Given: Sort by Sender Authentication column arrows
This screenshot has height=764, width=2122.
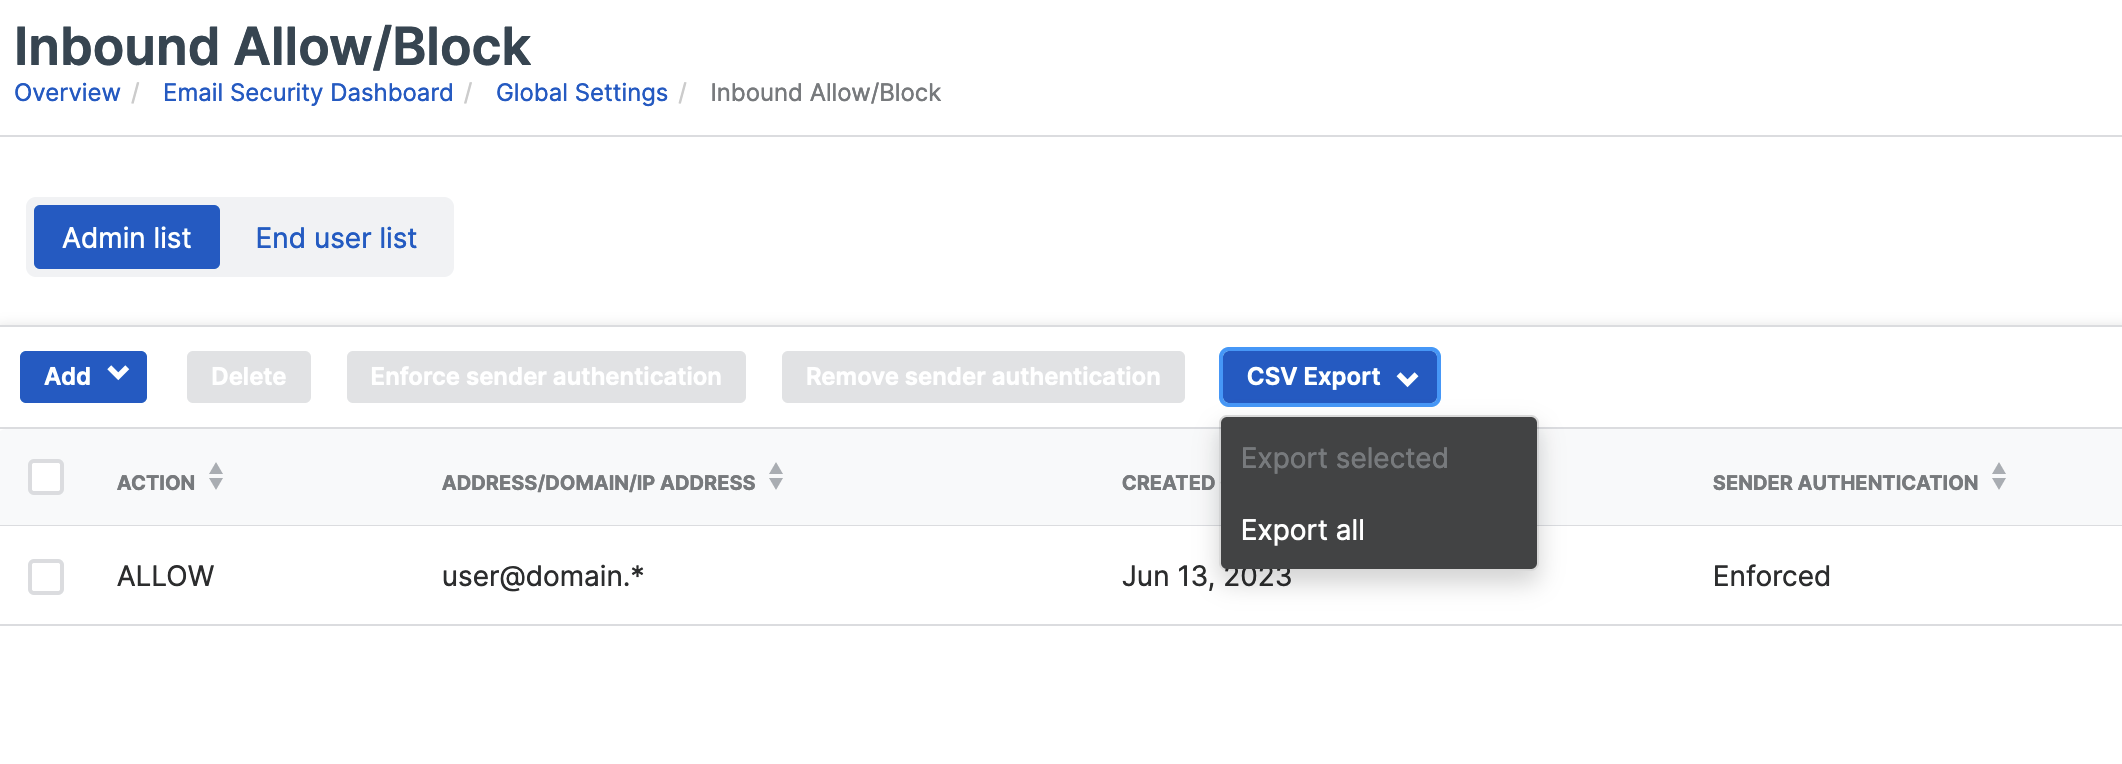Looking at the screenshot, I should pos(1999,477).
